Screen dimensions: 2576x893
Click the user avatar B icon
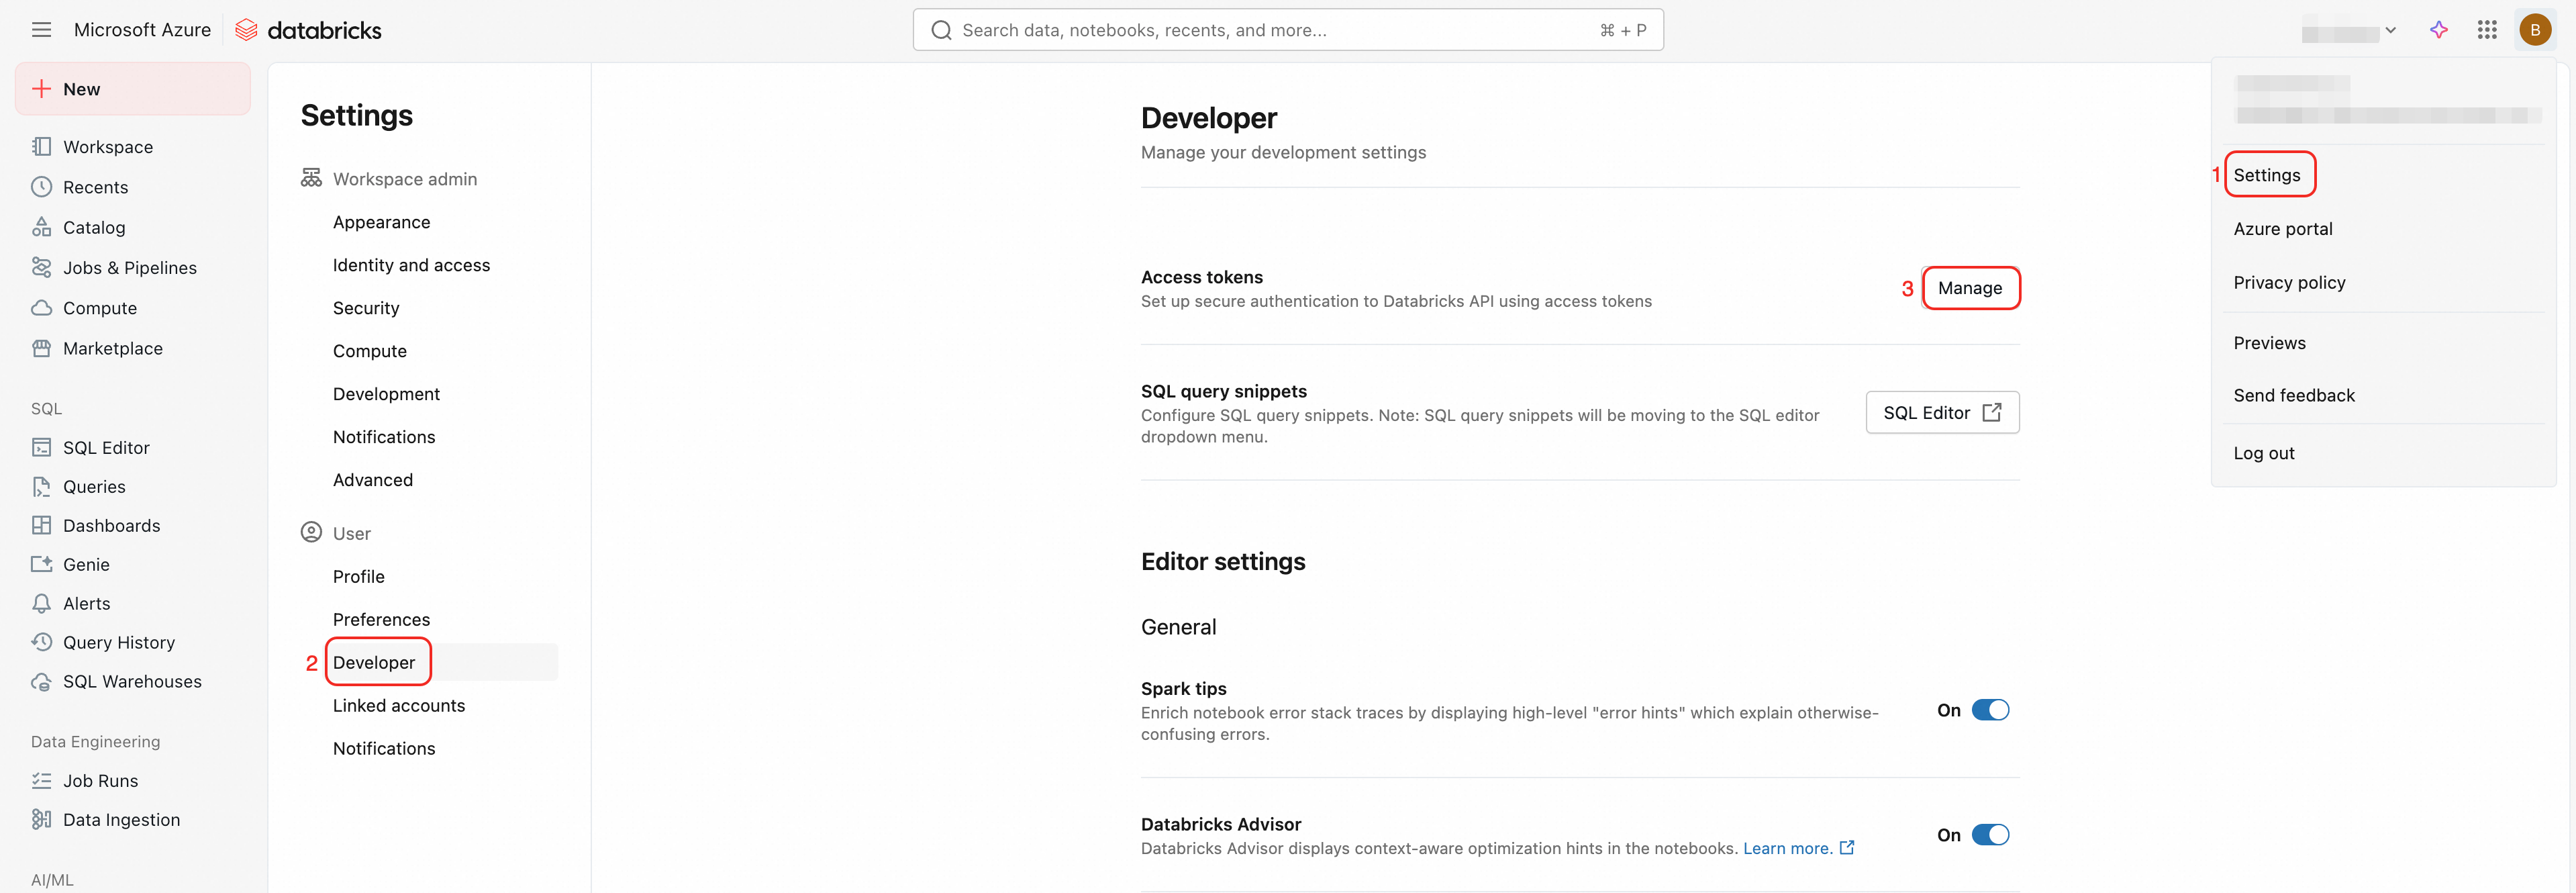click(x=2534, y=30)
